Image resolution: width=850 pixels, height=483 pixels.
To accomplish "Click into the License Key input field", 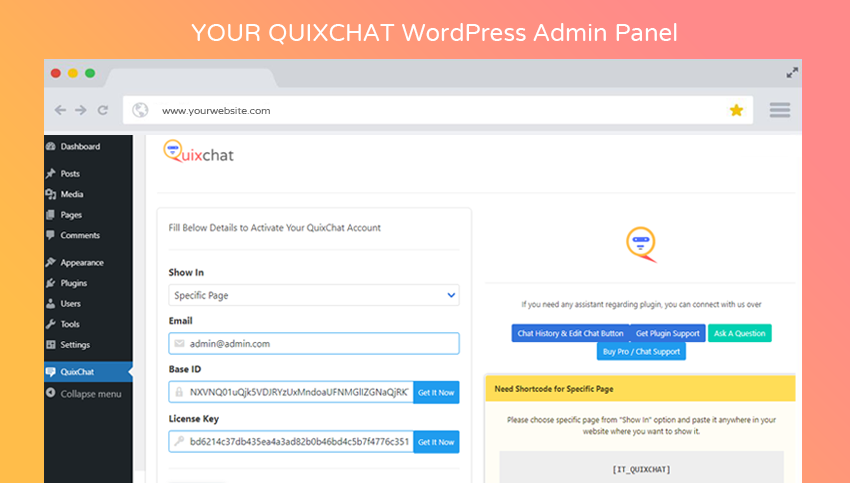I will coord(291,442).
